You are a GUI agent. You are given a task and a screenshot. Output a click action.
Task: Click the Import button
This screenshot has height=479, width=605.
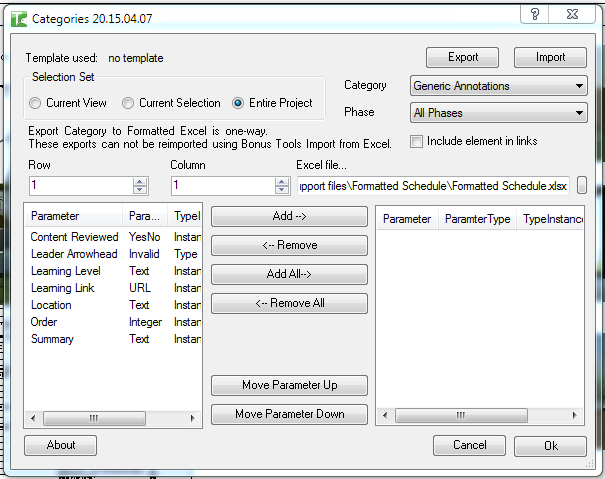[x=550, y=58]
